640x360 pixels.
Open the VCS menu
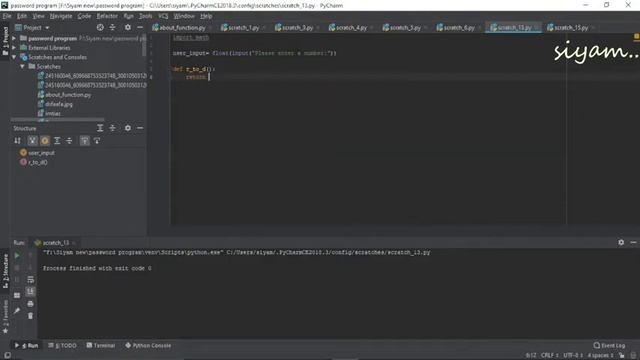163,16
